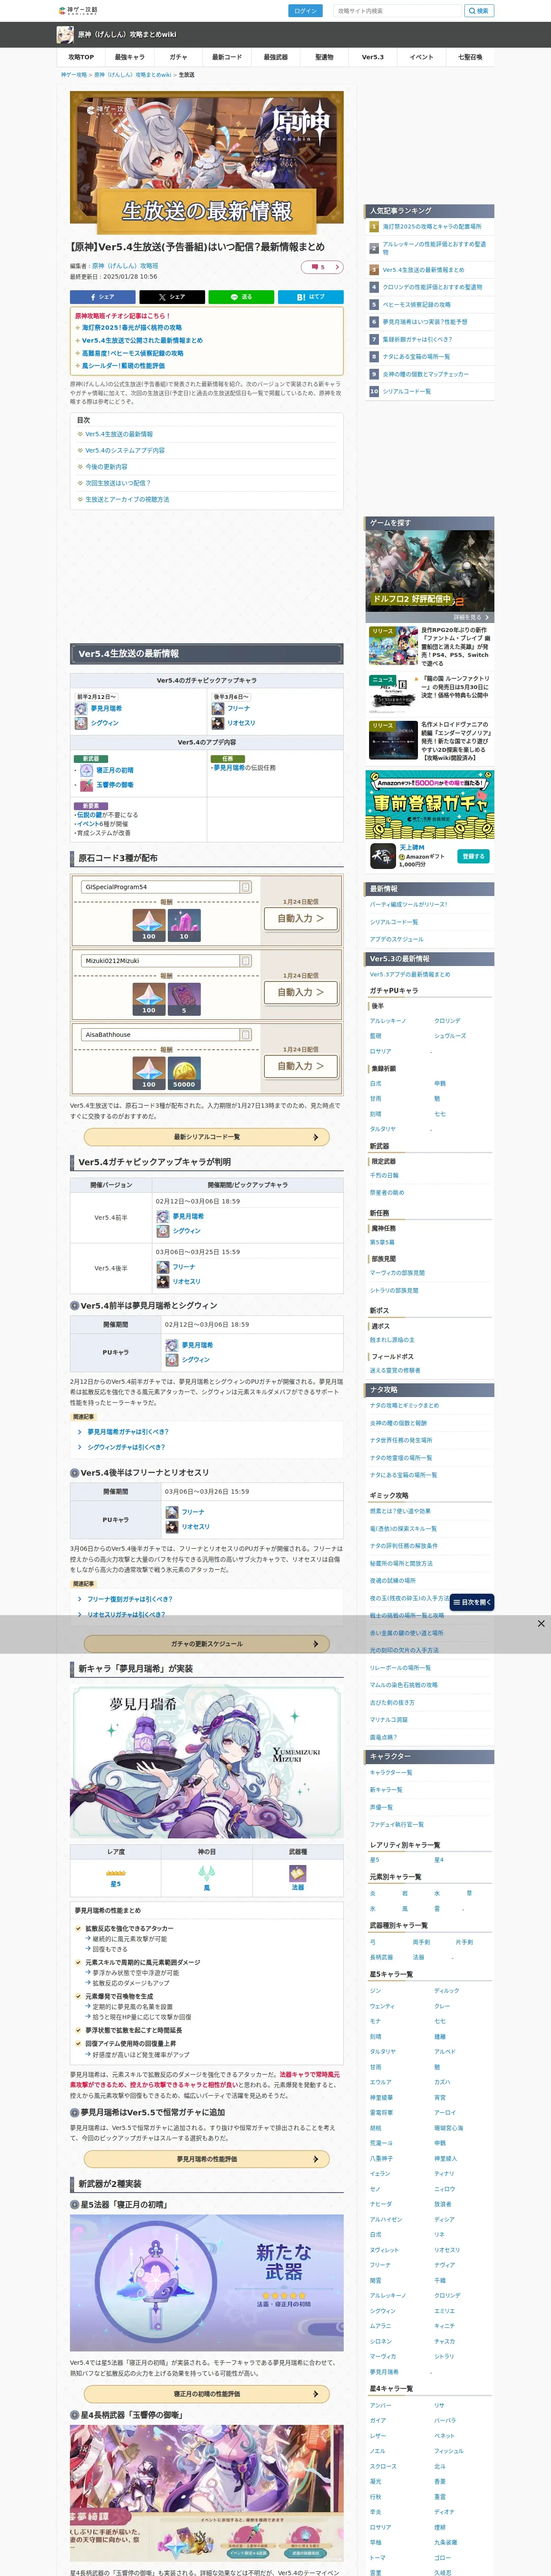Screen dimensions: 551x2576
Task: Open the ガチャ menu tab
Action: tap(178, 57)
